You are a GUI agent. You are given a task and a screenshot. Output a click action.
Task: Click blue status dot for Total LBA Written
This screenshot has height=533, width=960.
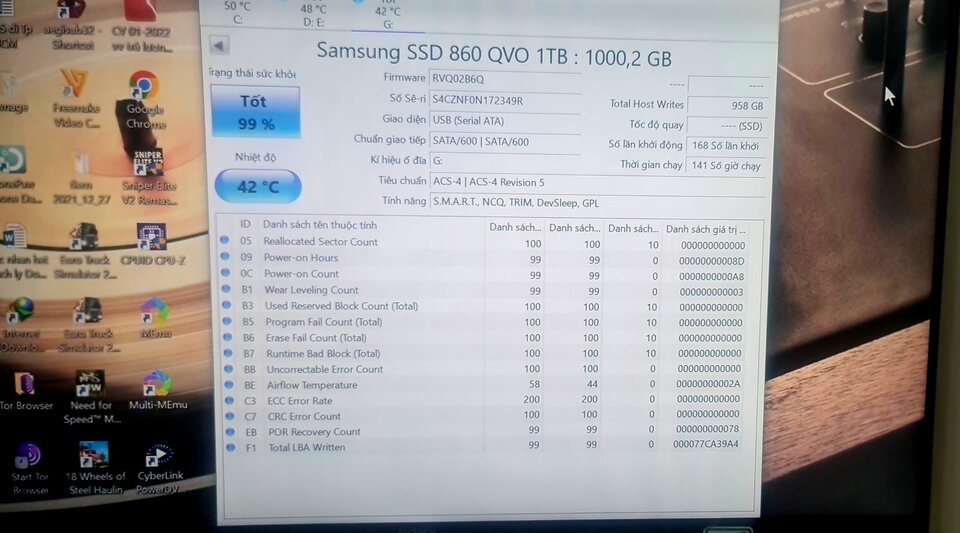[231, 447]
